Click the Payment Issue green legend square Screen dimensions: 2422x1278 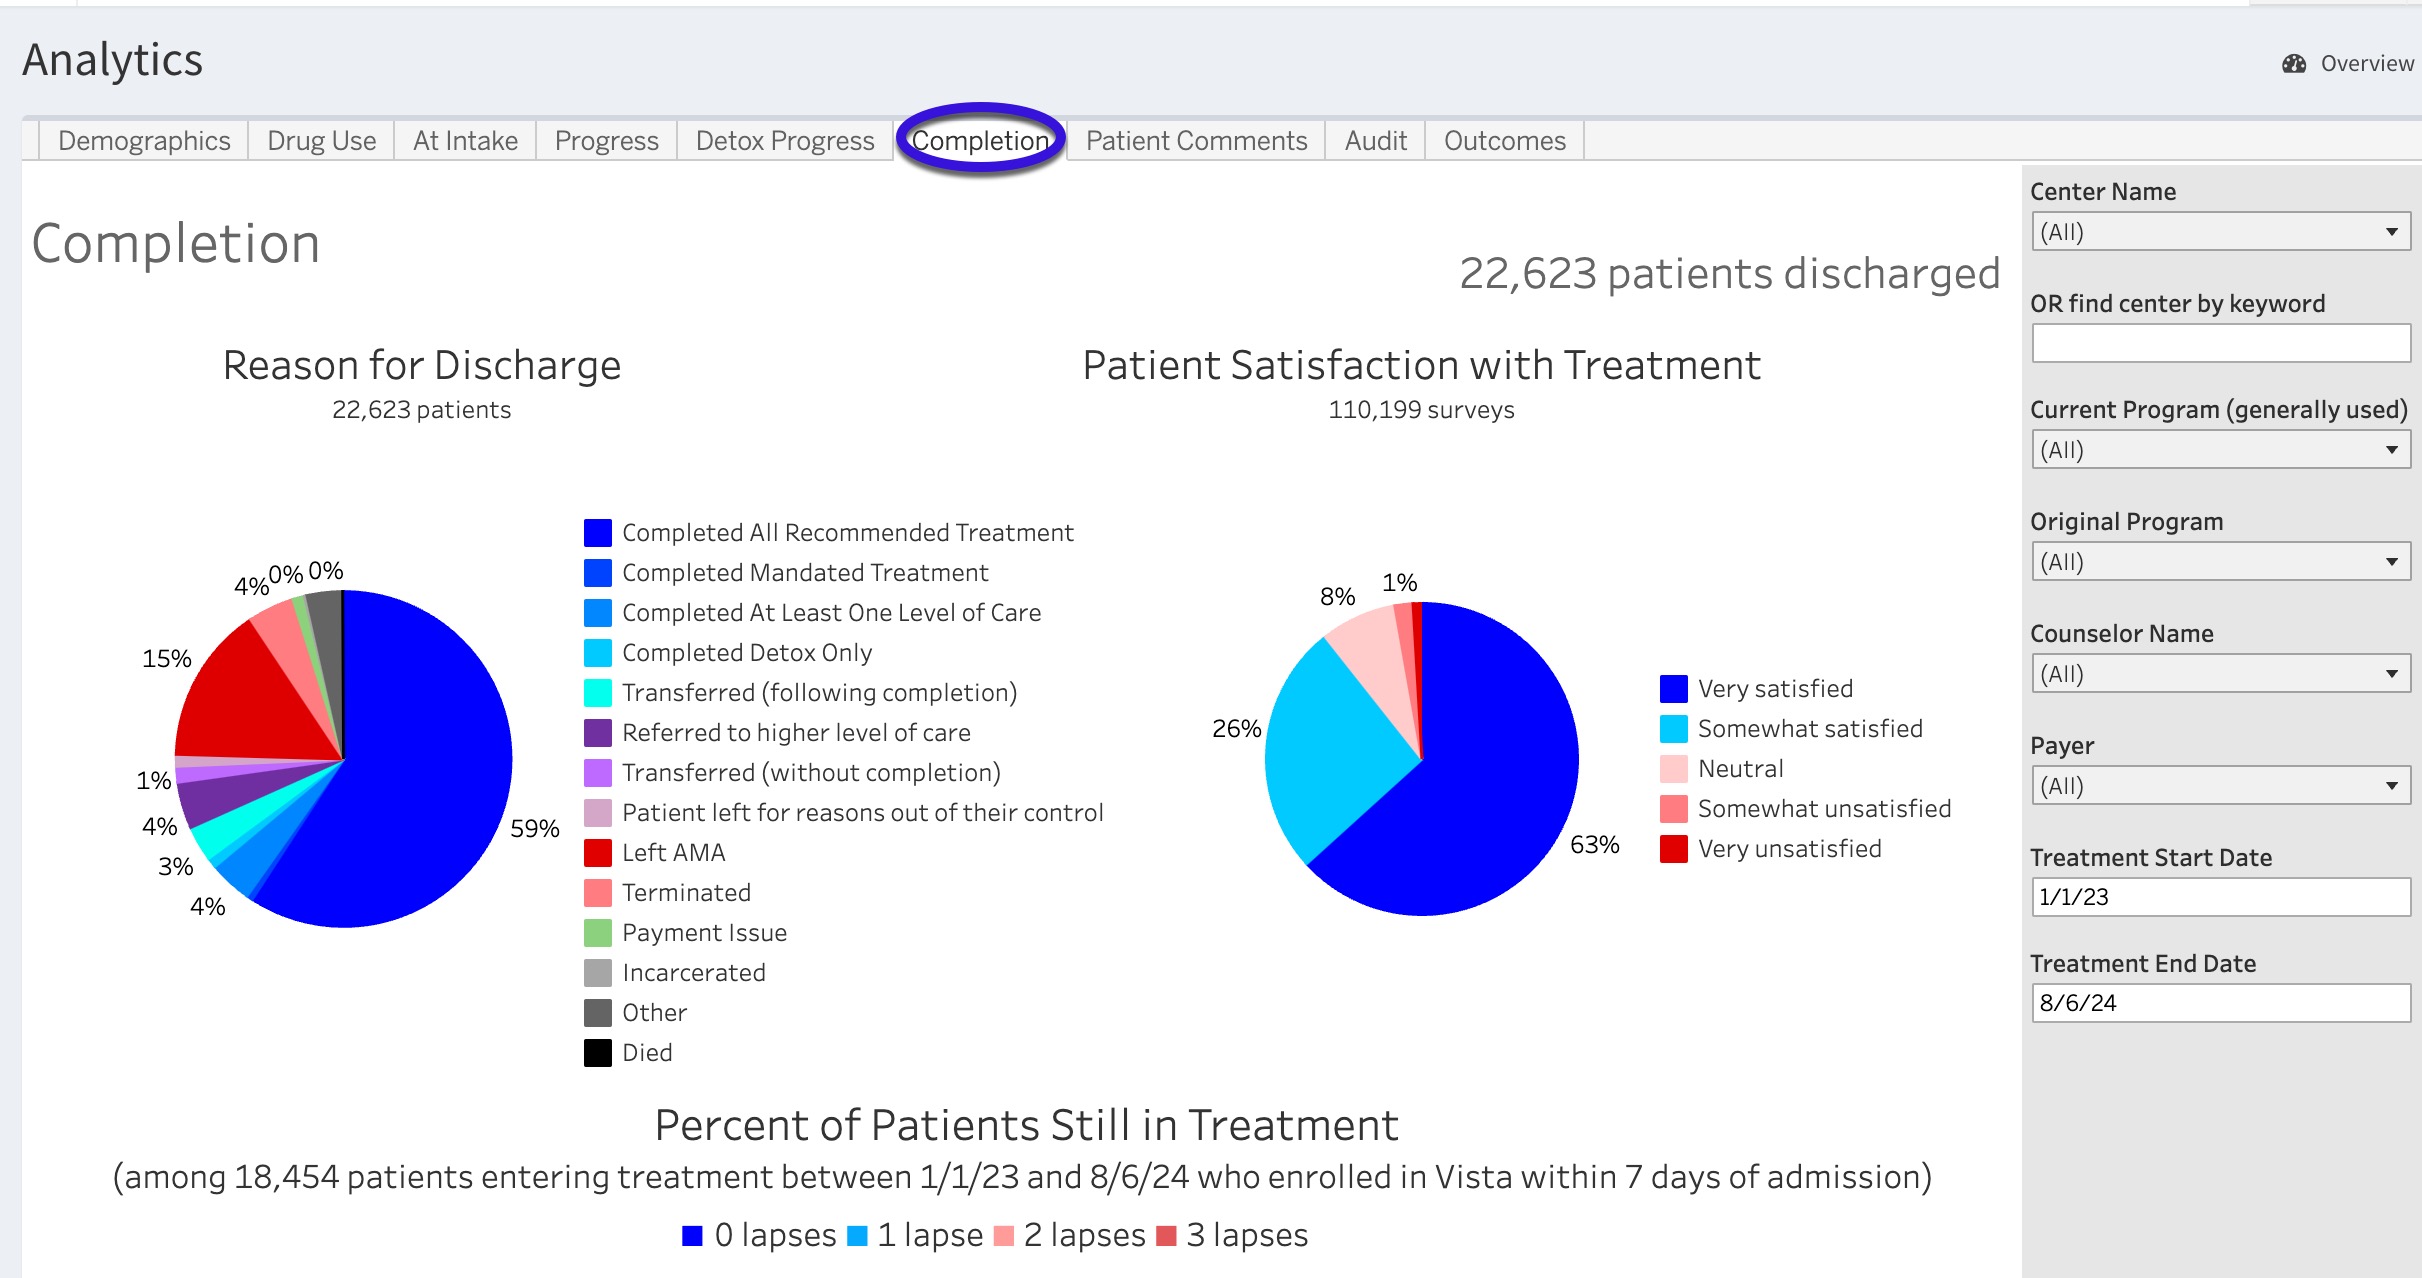598,933
